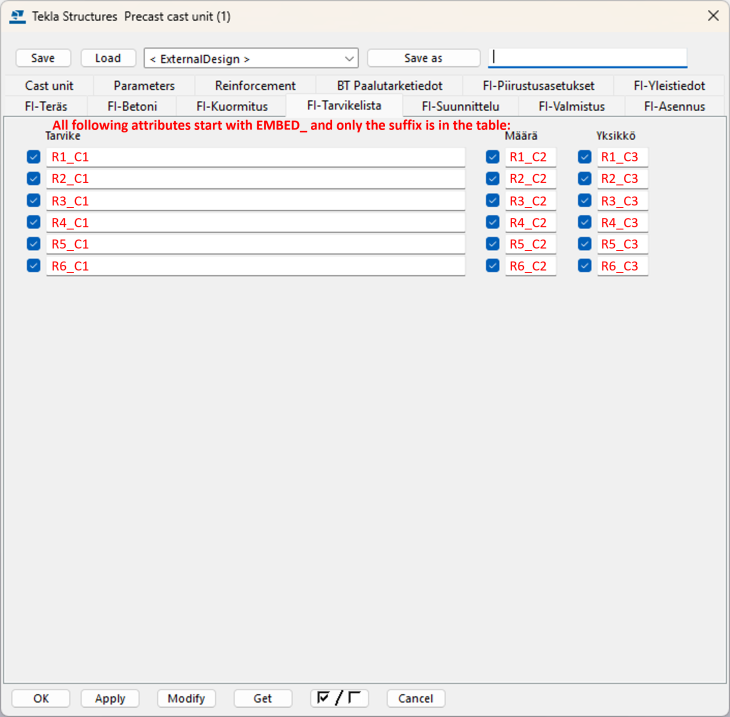
Task: Disable the checkbox beside R6_C3
Action: [584, 265]
